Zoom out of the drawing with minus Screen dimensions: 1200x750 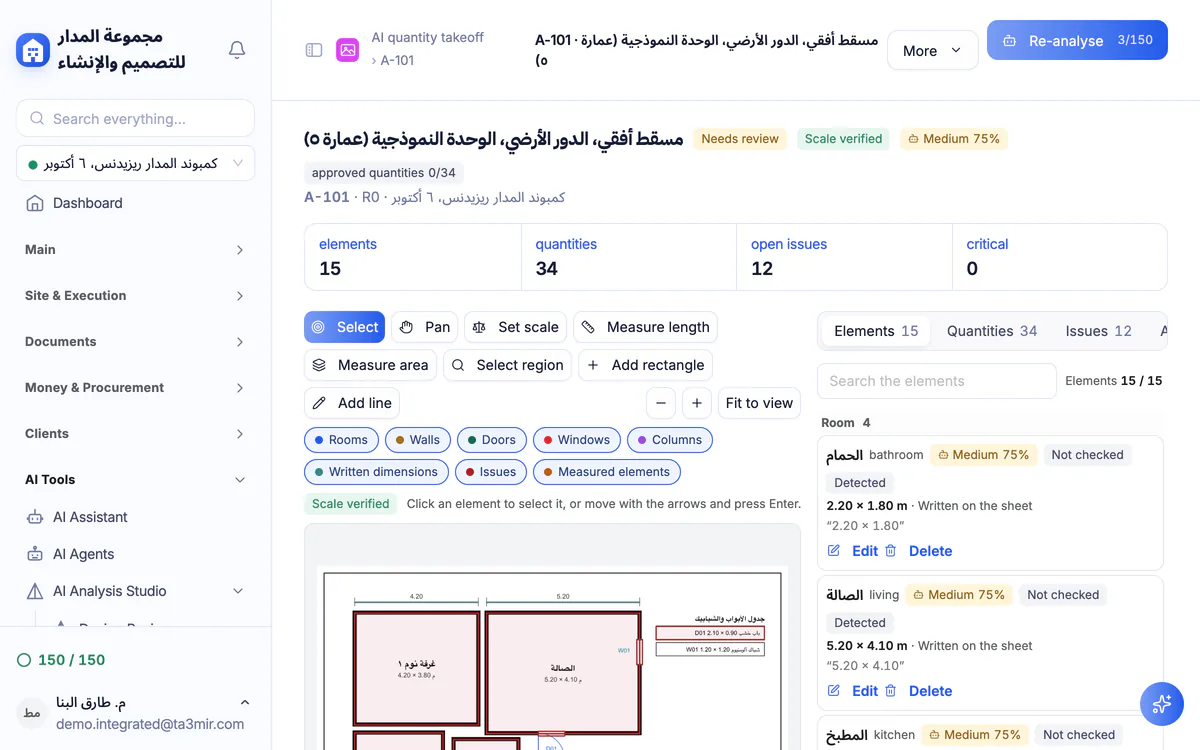tap(660, 403)
